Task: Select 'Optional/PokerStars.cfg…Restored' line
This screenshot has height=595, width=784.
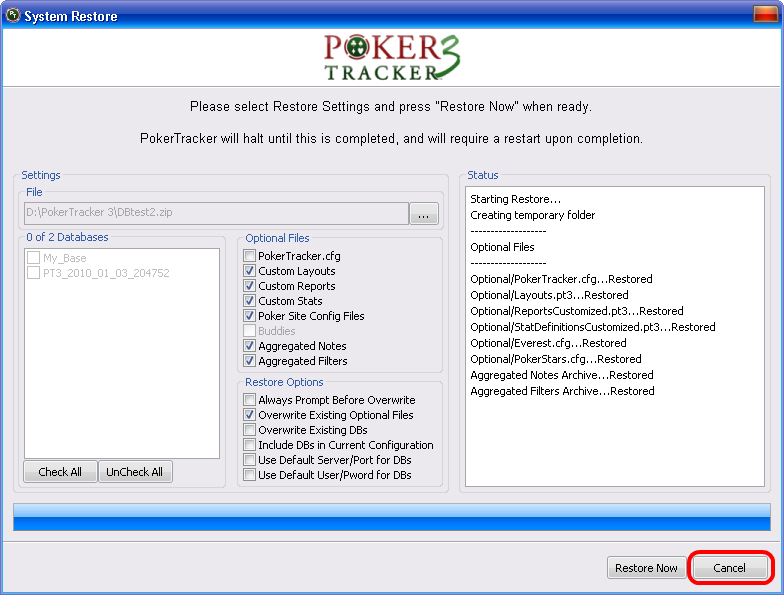Action: [x=556, y=359]
